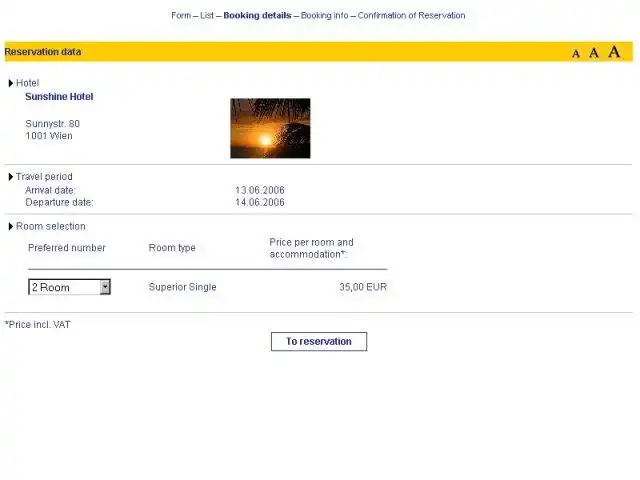Set the smallest font size A

(576, 54)
